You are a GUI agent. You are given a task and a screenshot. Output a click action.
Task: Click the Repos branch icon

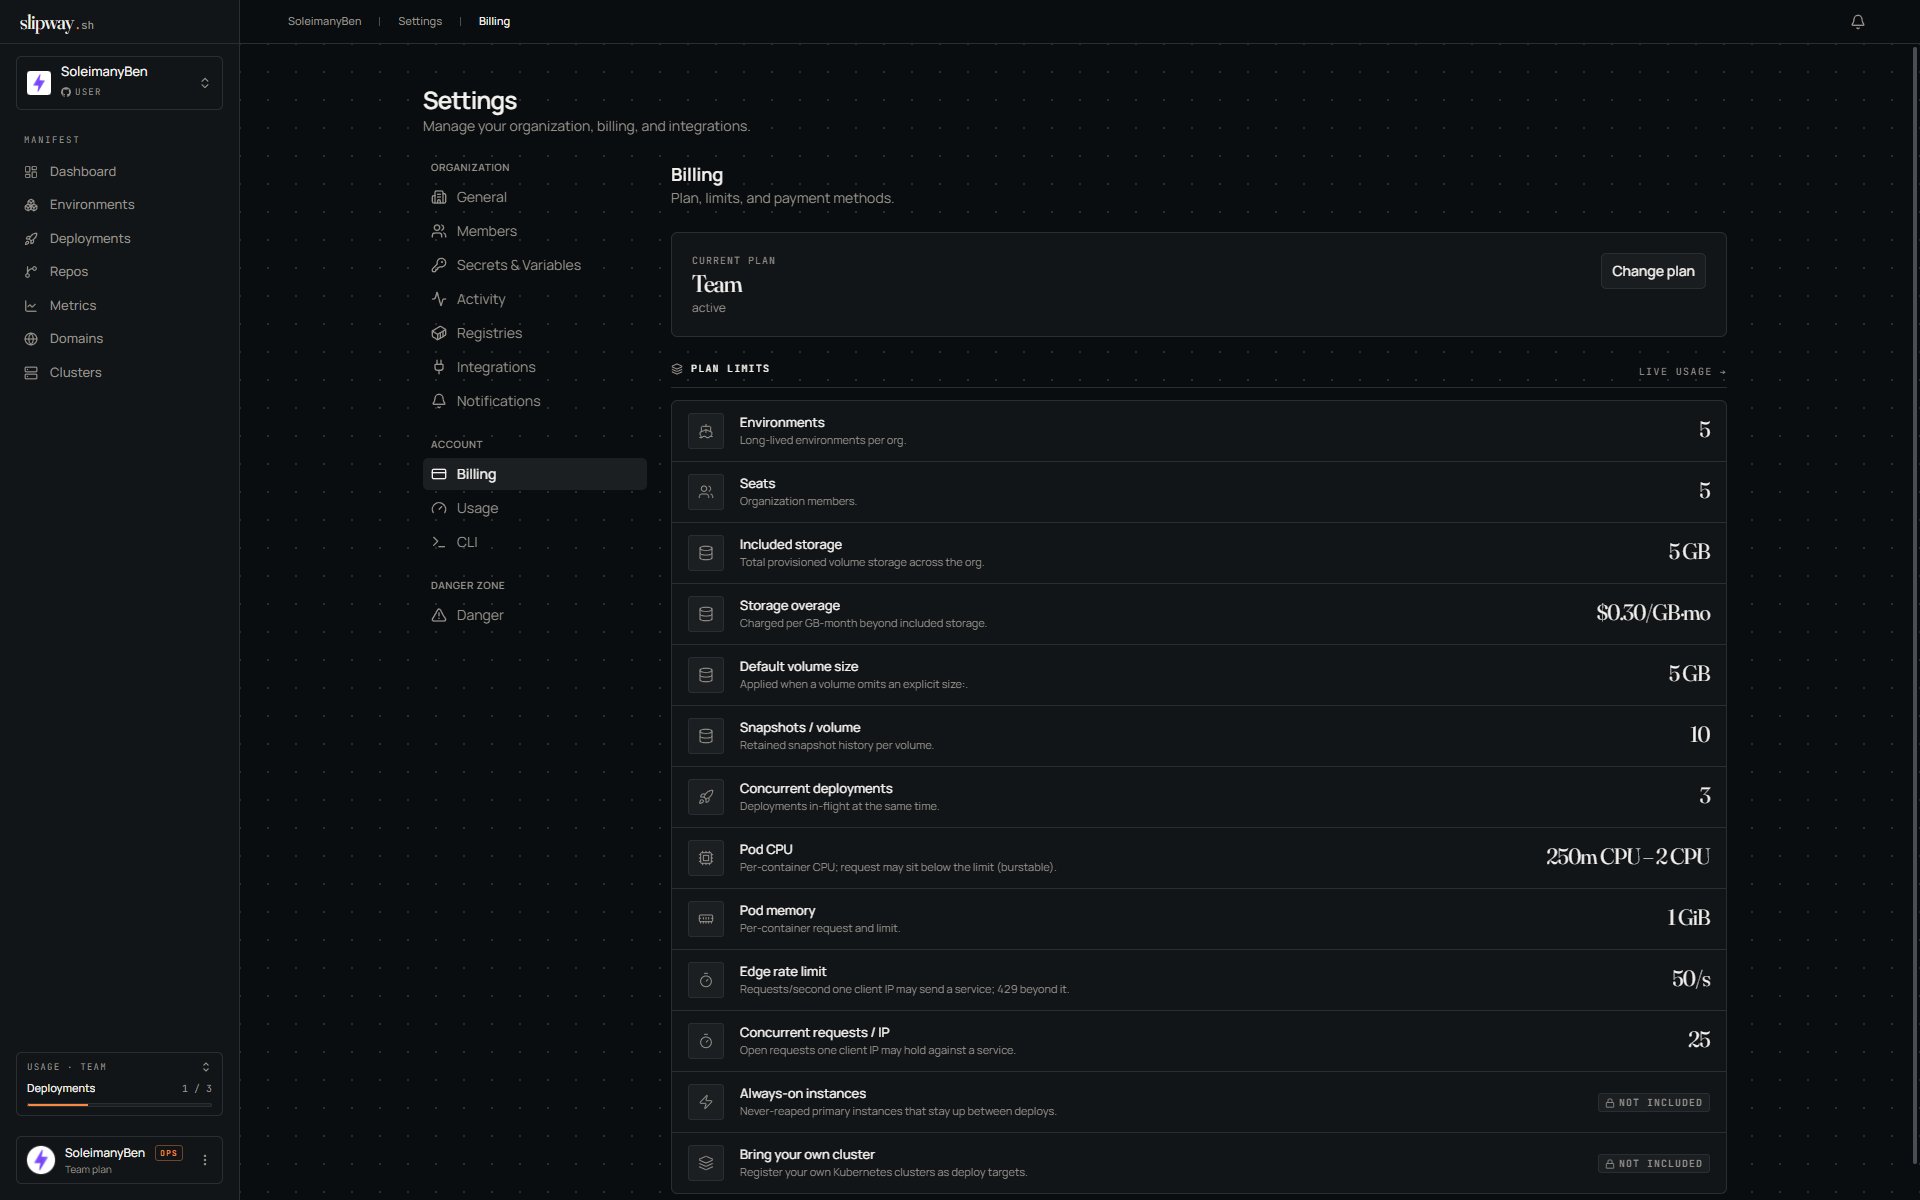31,272
